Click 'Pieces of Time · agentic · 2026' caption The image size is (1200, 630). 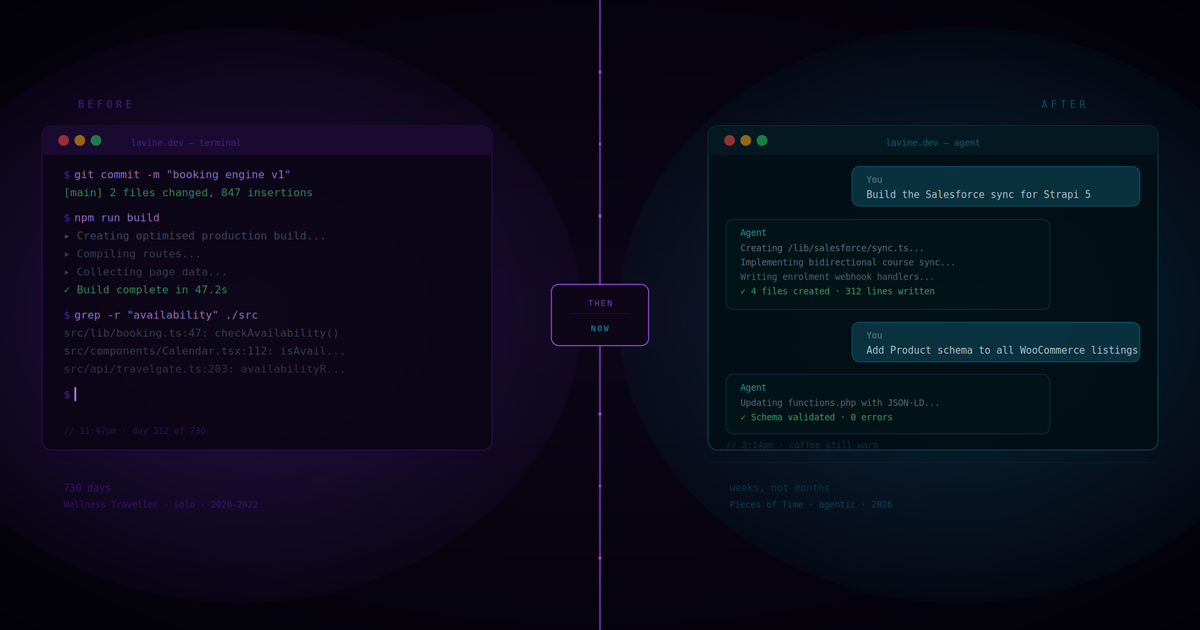click(811, 505)
